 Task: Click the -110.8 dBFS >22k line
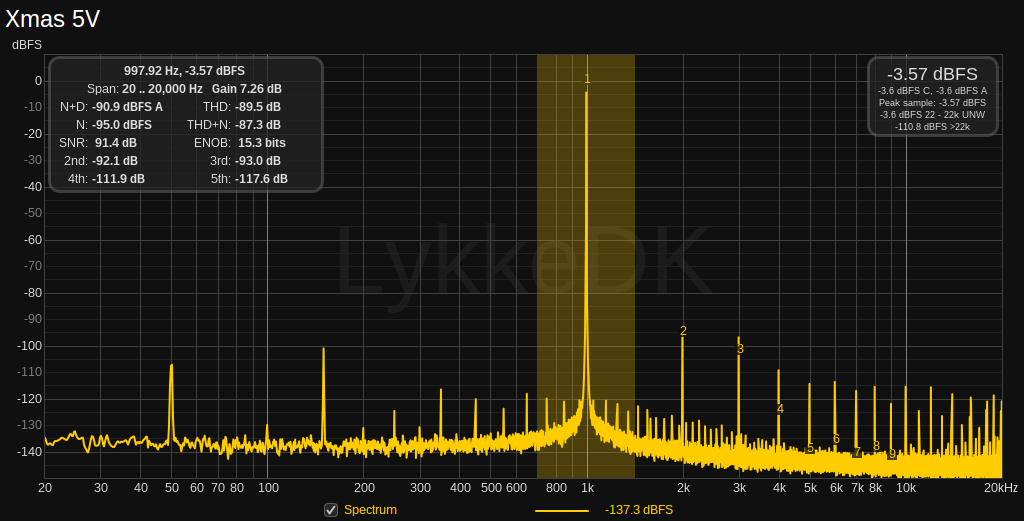(932, 127)
